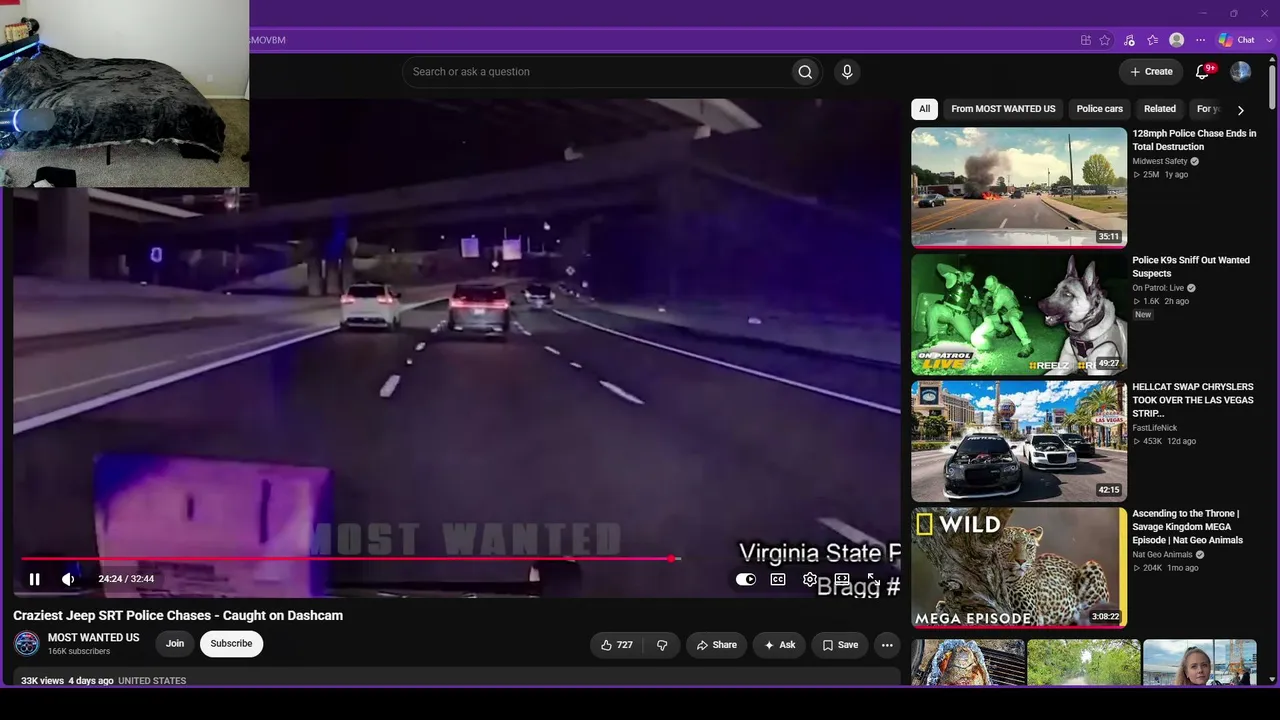
Task: Go to the Midwest Safety channel
Action: pos(1160,161)
